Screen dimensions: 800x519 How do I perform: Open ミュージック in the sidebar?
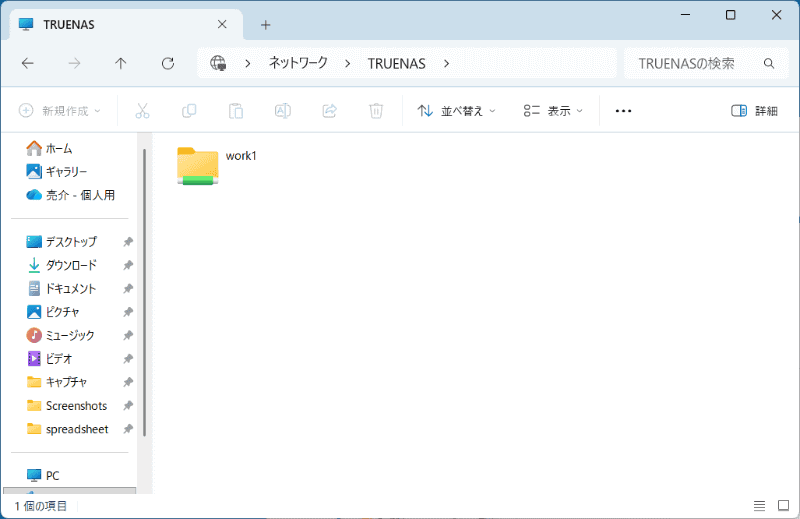(x=60, y=335)
